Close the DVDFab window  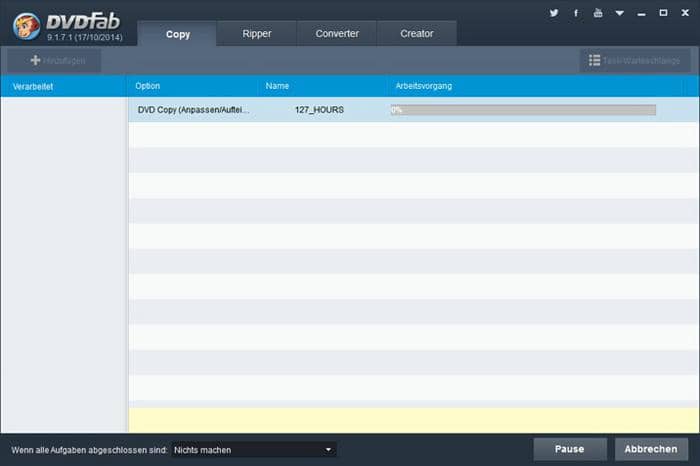click(x=685, y=13)
